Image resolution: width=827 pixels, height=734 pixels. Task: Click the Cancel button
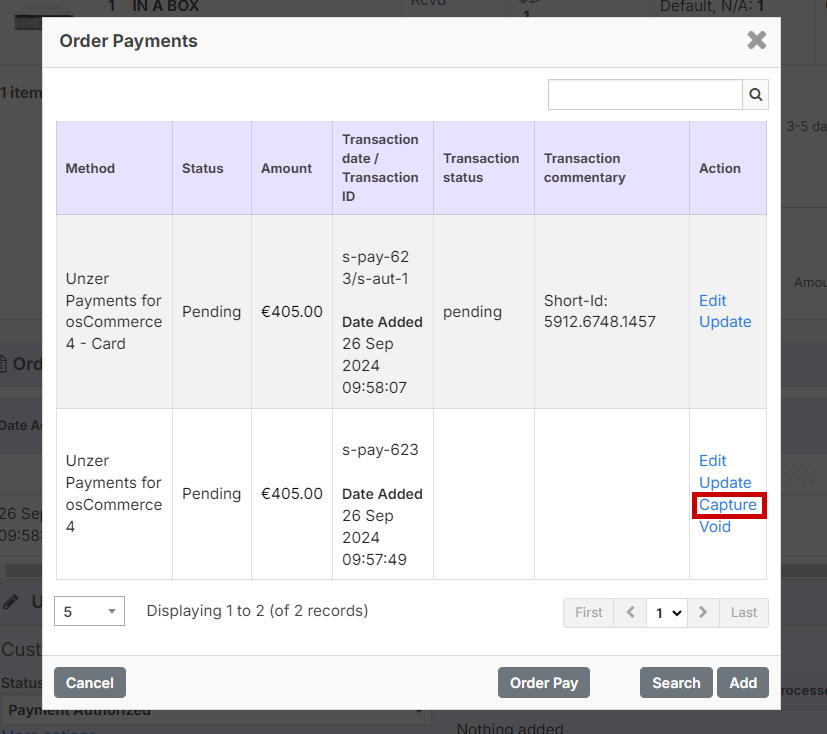(90, 683)
